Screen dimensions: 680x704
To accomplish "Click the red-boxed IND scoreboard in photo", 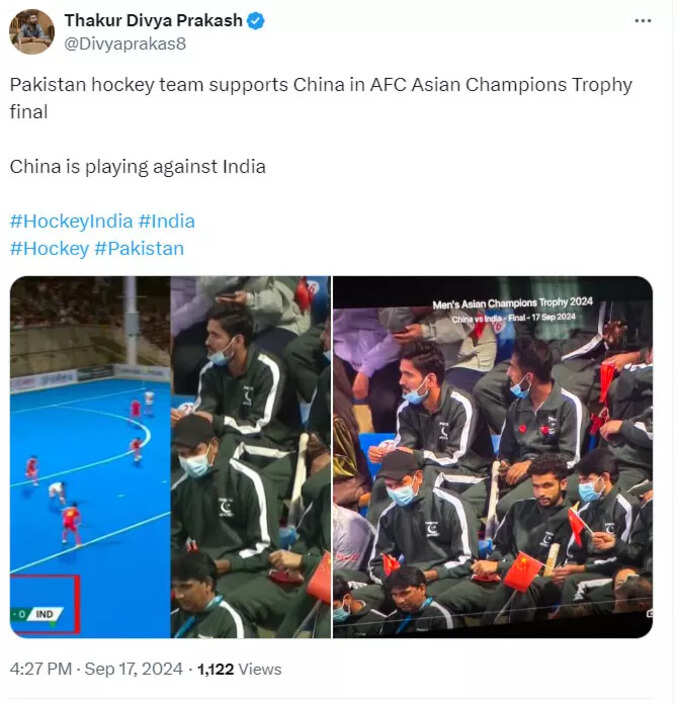I will click(x=44, y=604).
